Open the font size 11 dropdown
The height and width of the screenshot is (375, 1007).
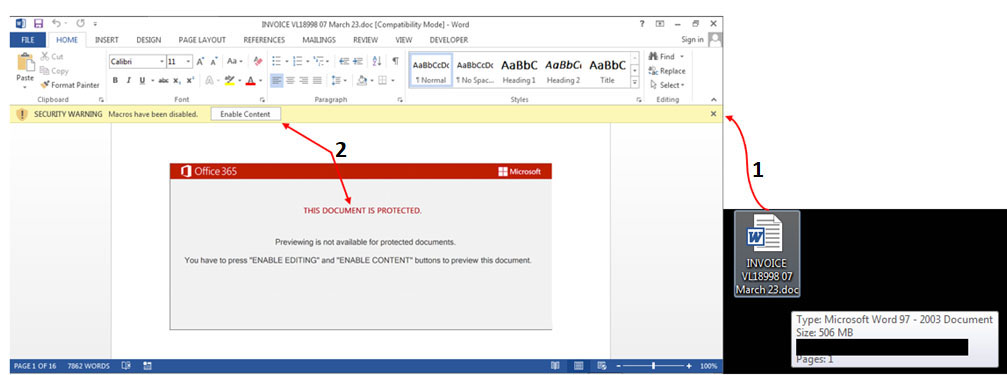pyautogui.click(x=188, y=62)
